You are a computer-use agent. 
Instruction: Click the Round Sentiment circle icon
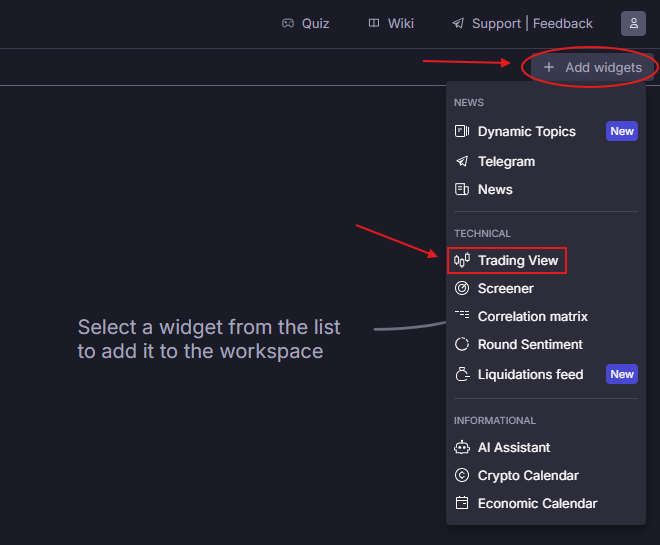coord(462,344)
